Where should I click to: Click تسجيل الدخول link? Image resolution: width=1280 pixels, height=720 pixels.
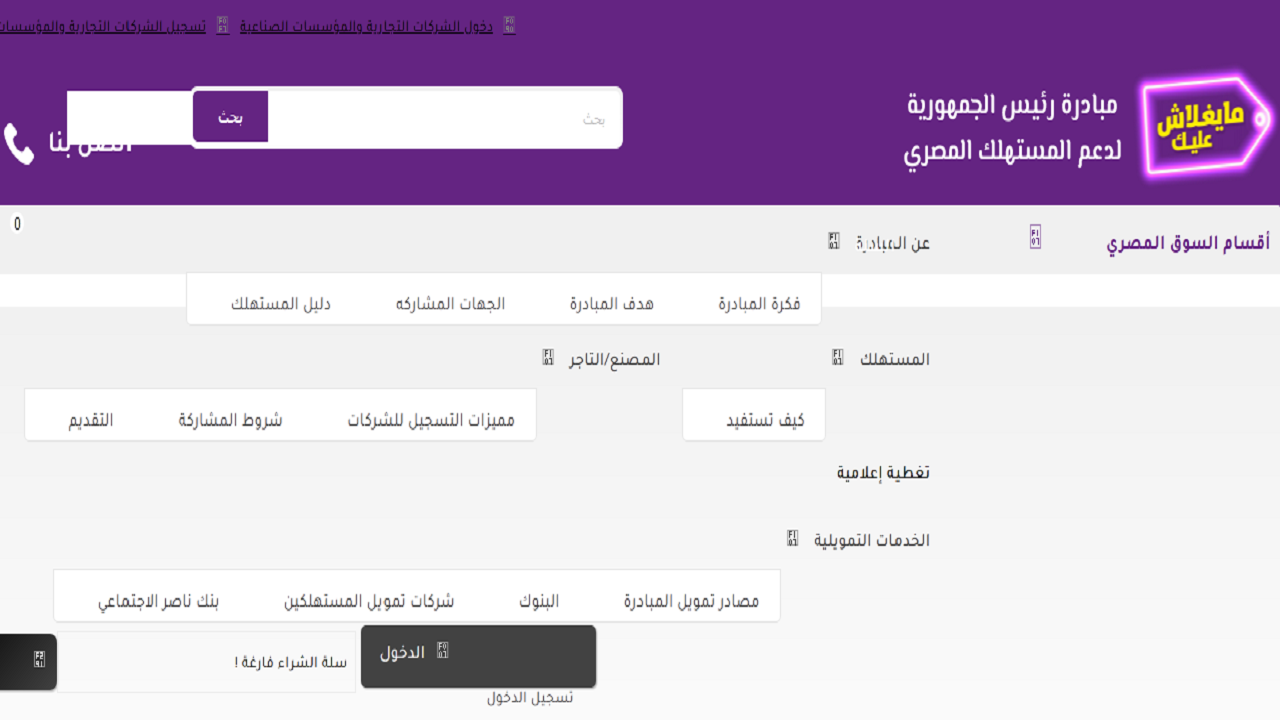(x=530, y=697)
